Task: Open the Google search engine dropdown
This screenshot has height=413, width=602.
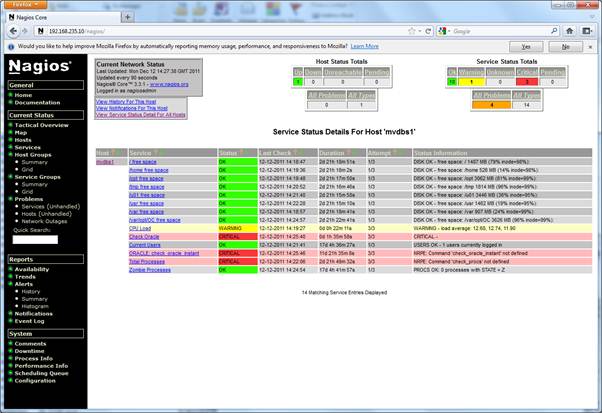Action: click(444, 31)
